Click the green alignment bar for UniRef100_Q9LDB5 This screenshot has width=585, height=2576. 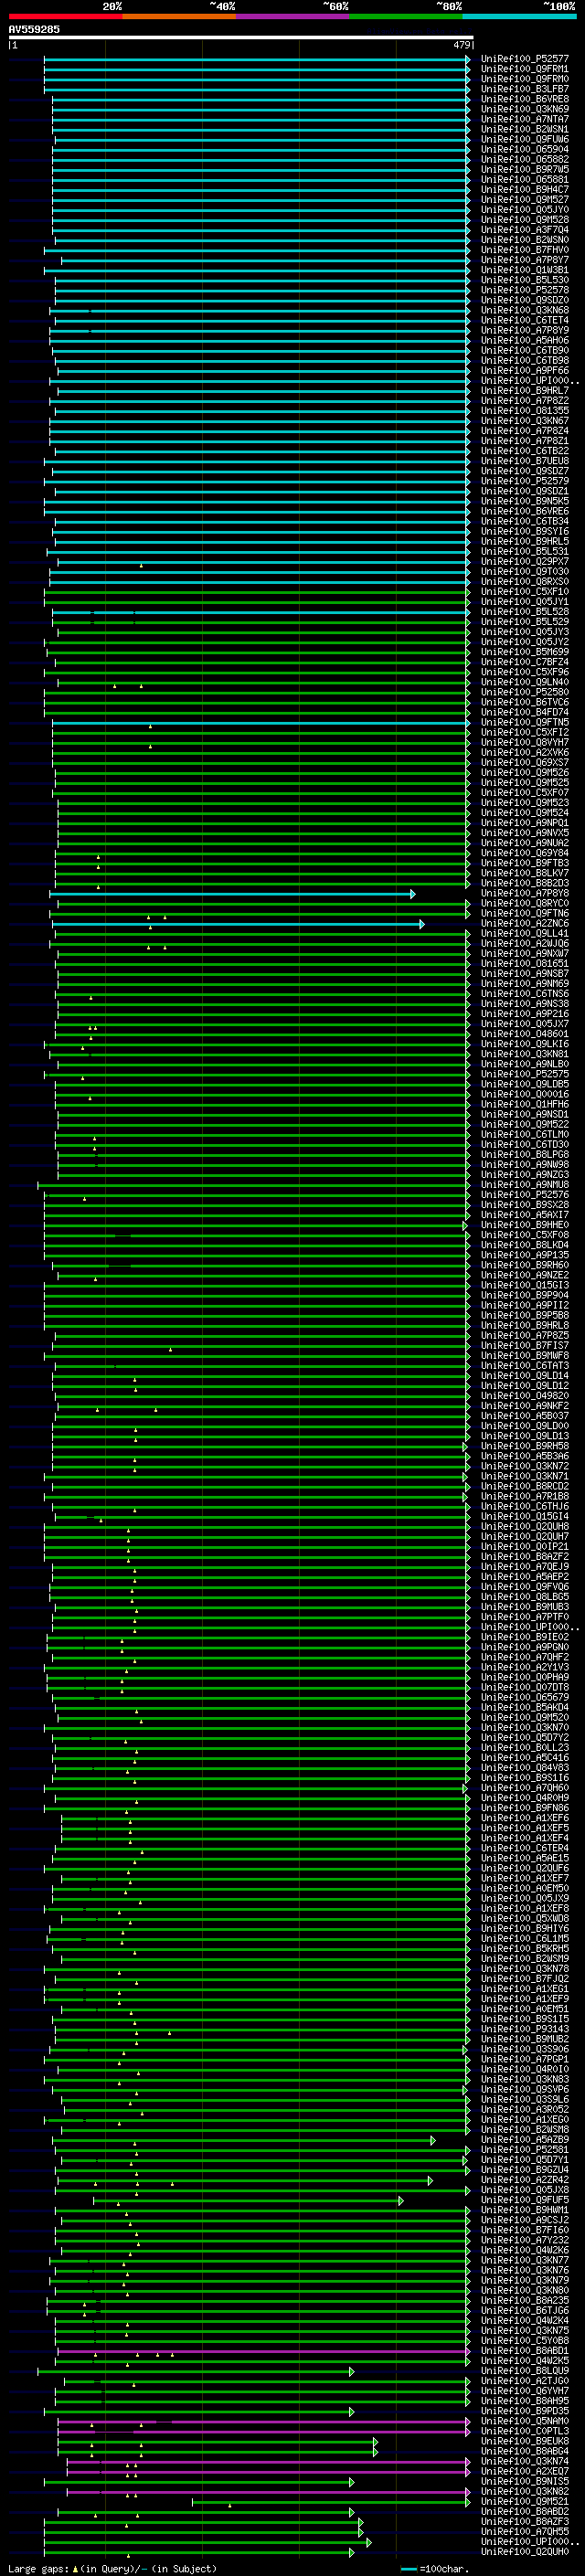pos(262,1084)
